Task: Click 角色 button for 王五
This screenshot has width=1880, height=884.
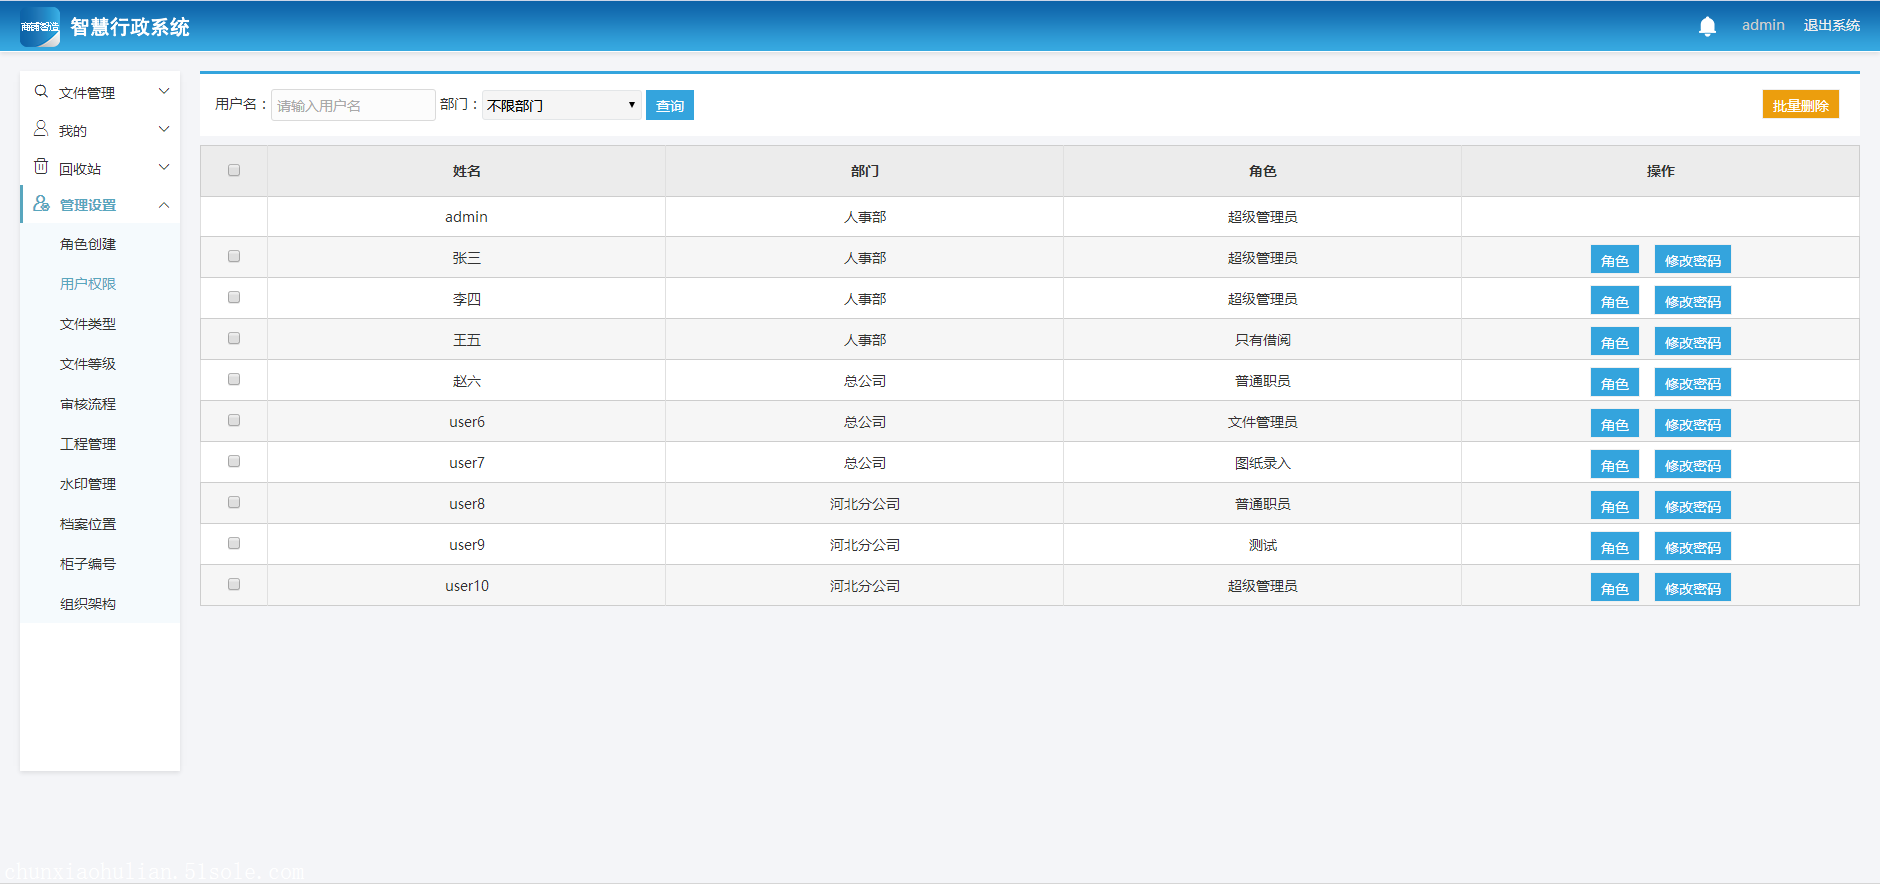Action: click(x=1614, y=342)
